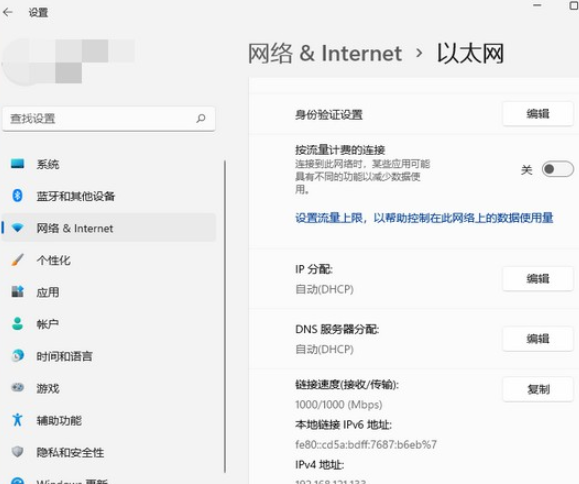The height and width of the screenshot is (484, 579).
Task: Click the back arrow icon
Action: 7,12
